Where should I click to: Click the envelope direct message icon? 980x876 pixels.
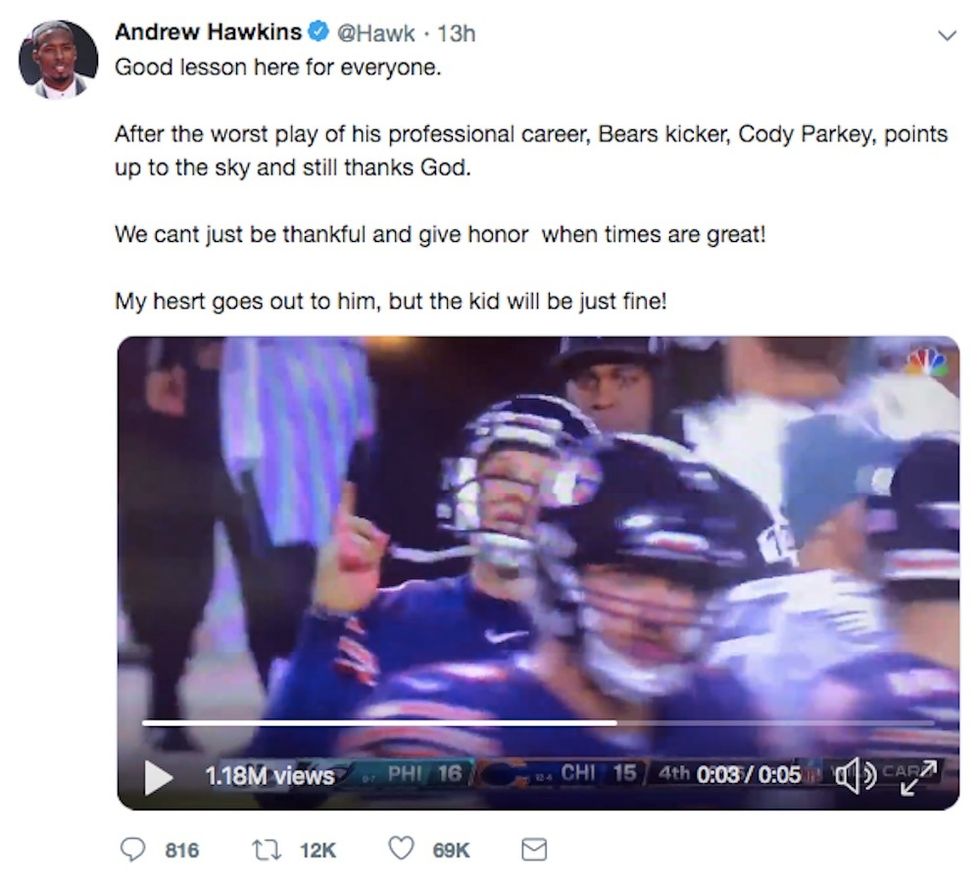coord(535,849)
